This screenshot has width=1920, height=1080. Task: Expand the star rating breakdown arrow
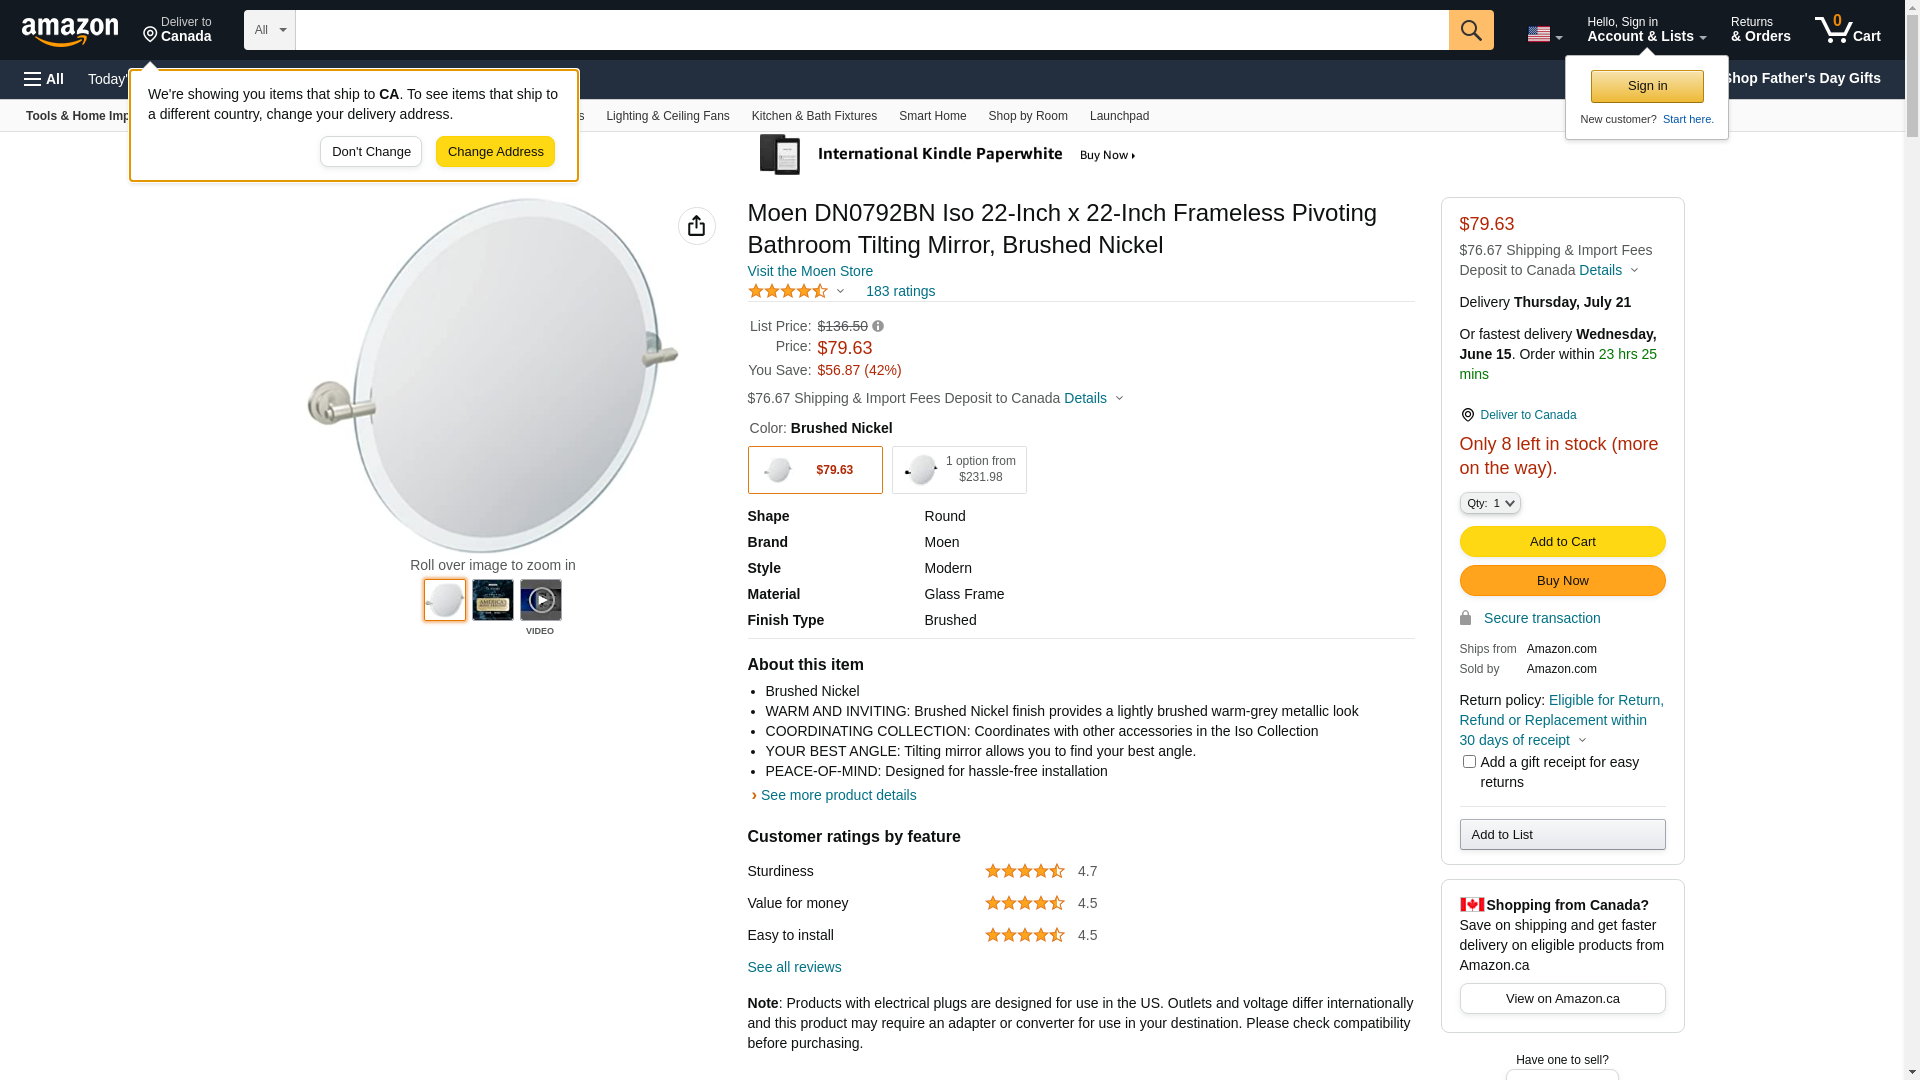click(840, 292)
